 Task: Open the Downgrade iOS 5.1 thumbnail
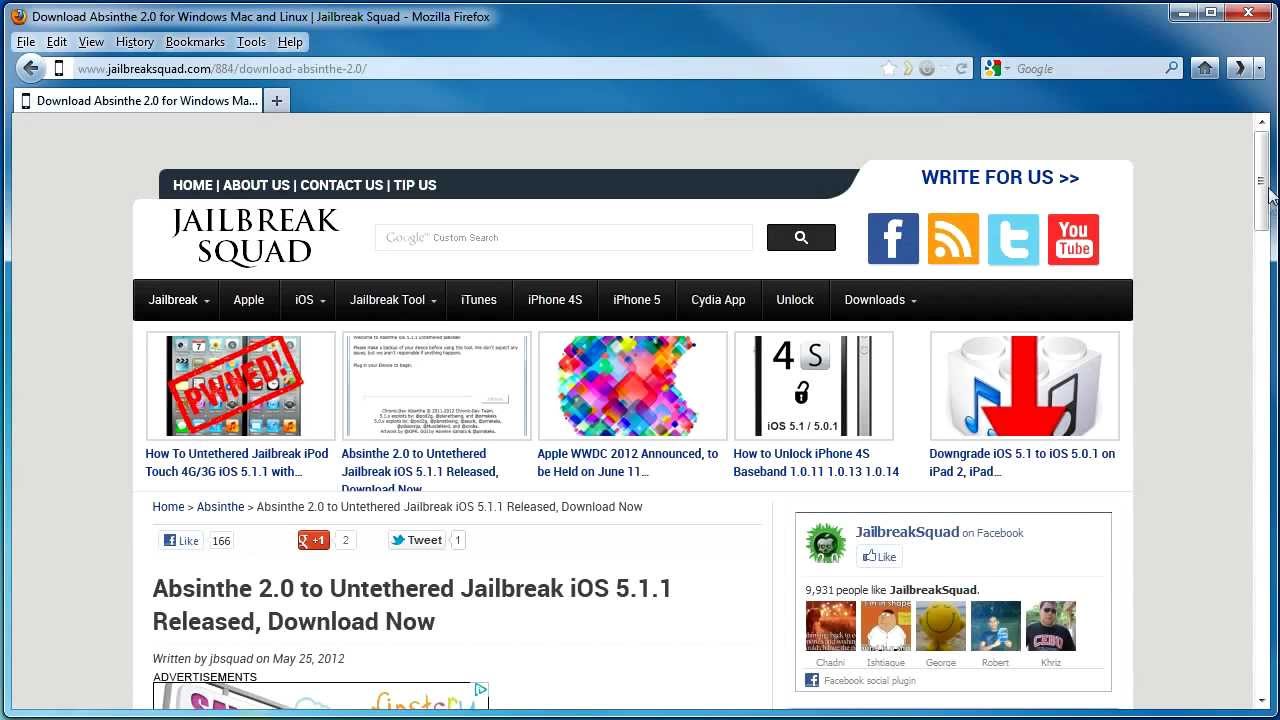coord(1025,386)
